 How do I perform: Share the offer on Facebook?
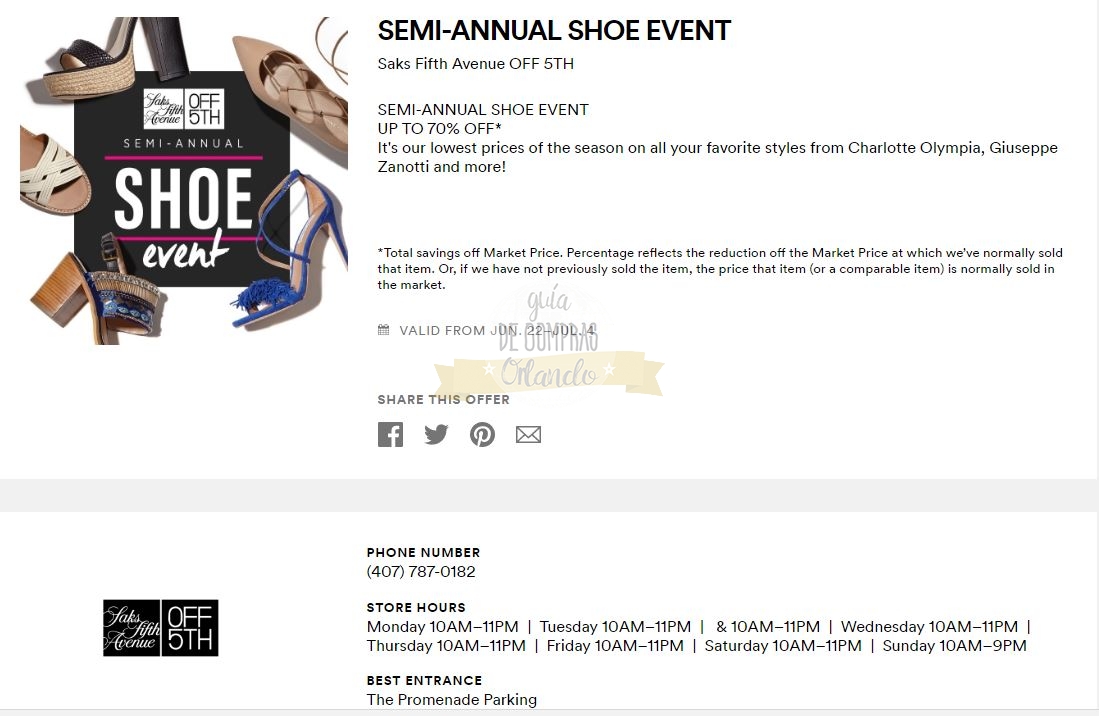(x=390, y=434)
